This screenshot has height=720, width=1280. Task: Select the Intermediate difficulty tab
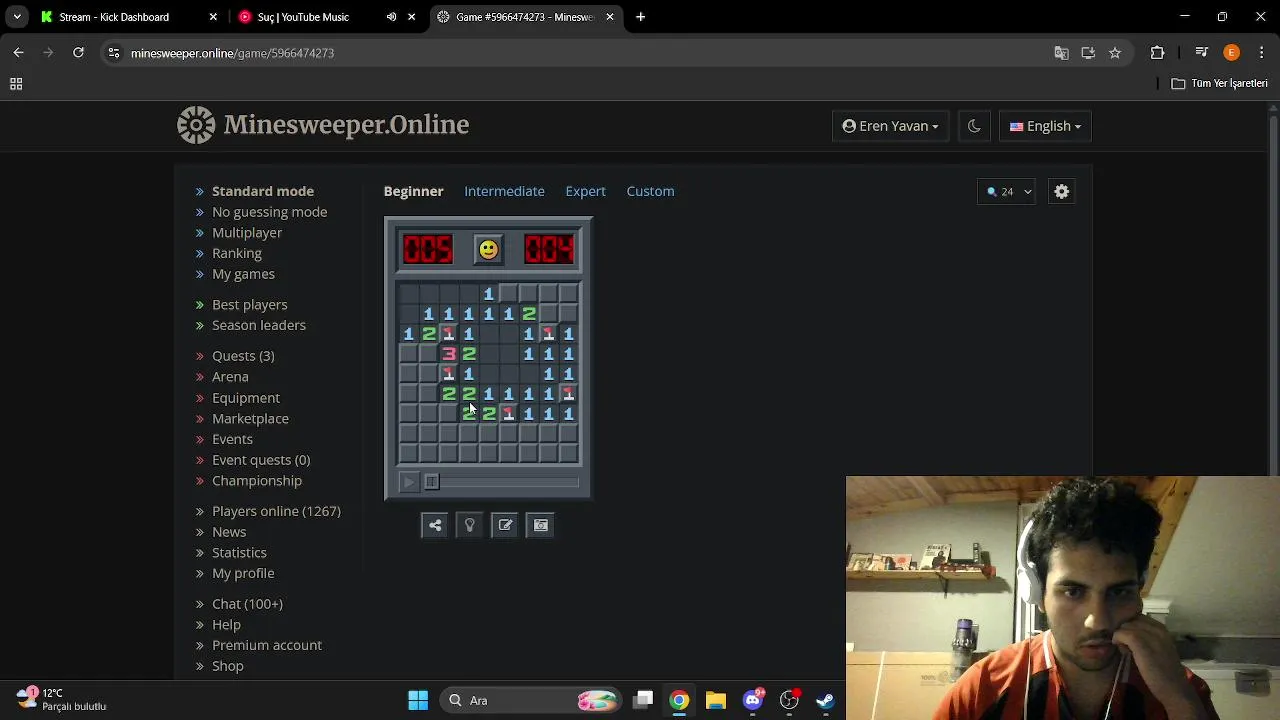pyautogui.click(x=504, y=191)
